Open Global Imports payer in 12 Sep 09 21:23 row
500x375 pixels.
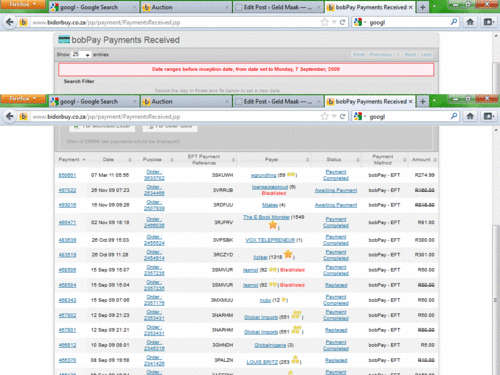(x=261, y=317)
